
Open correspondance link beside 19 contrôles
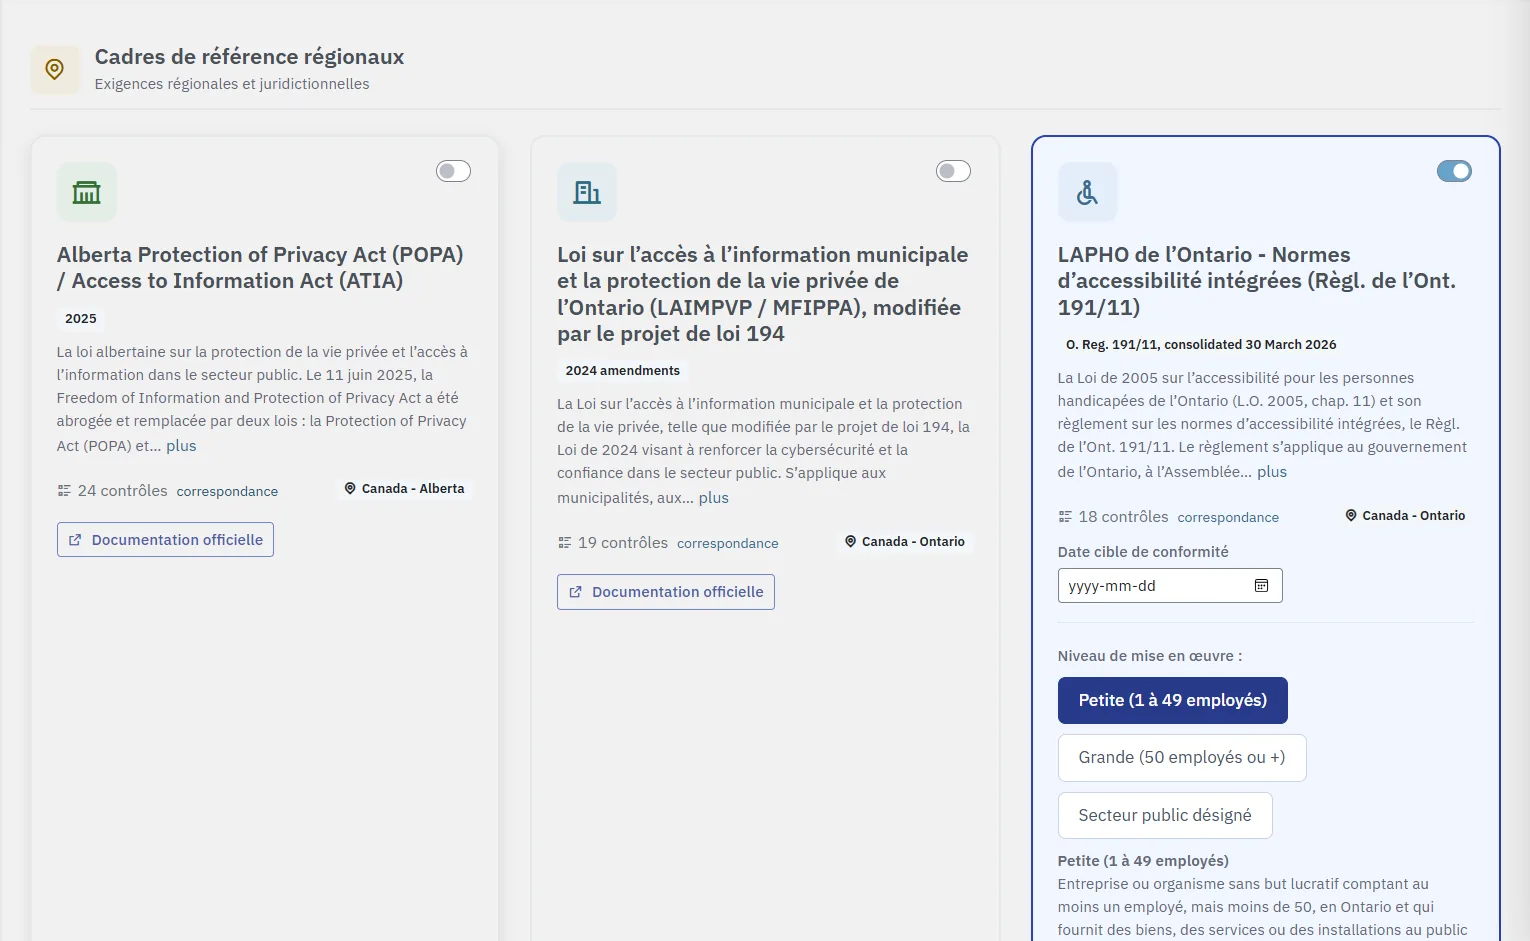coord(728,543)
